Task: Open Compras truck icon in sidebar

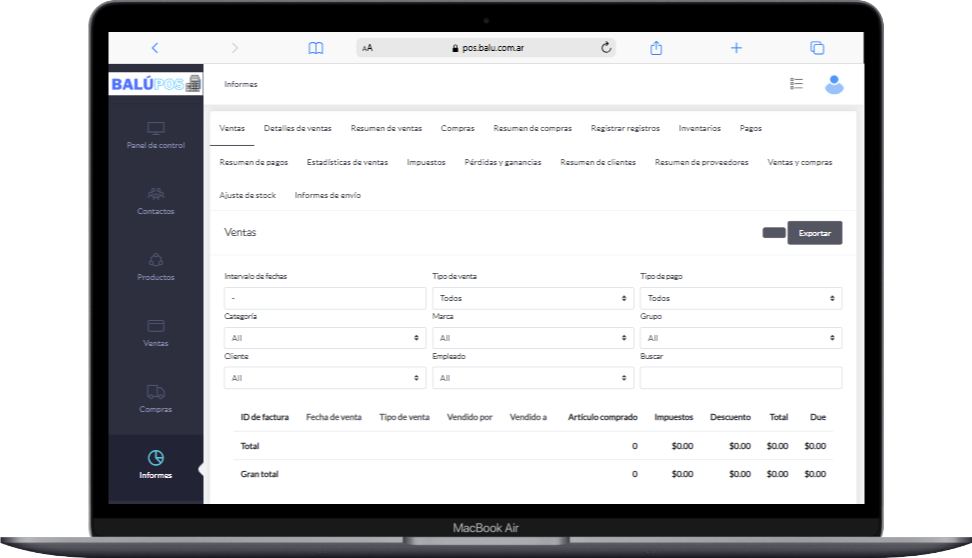Action: click(x=155, y=392)
